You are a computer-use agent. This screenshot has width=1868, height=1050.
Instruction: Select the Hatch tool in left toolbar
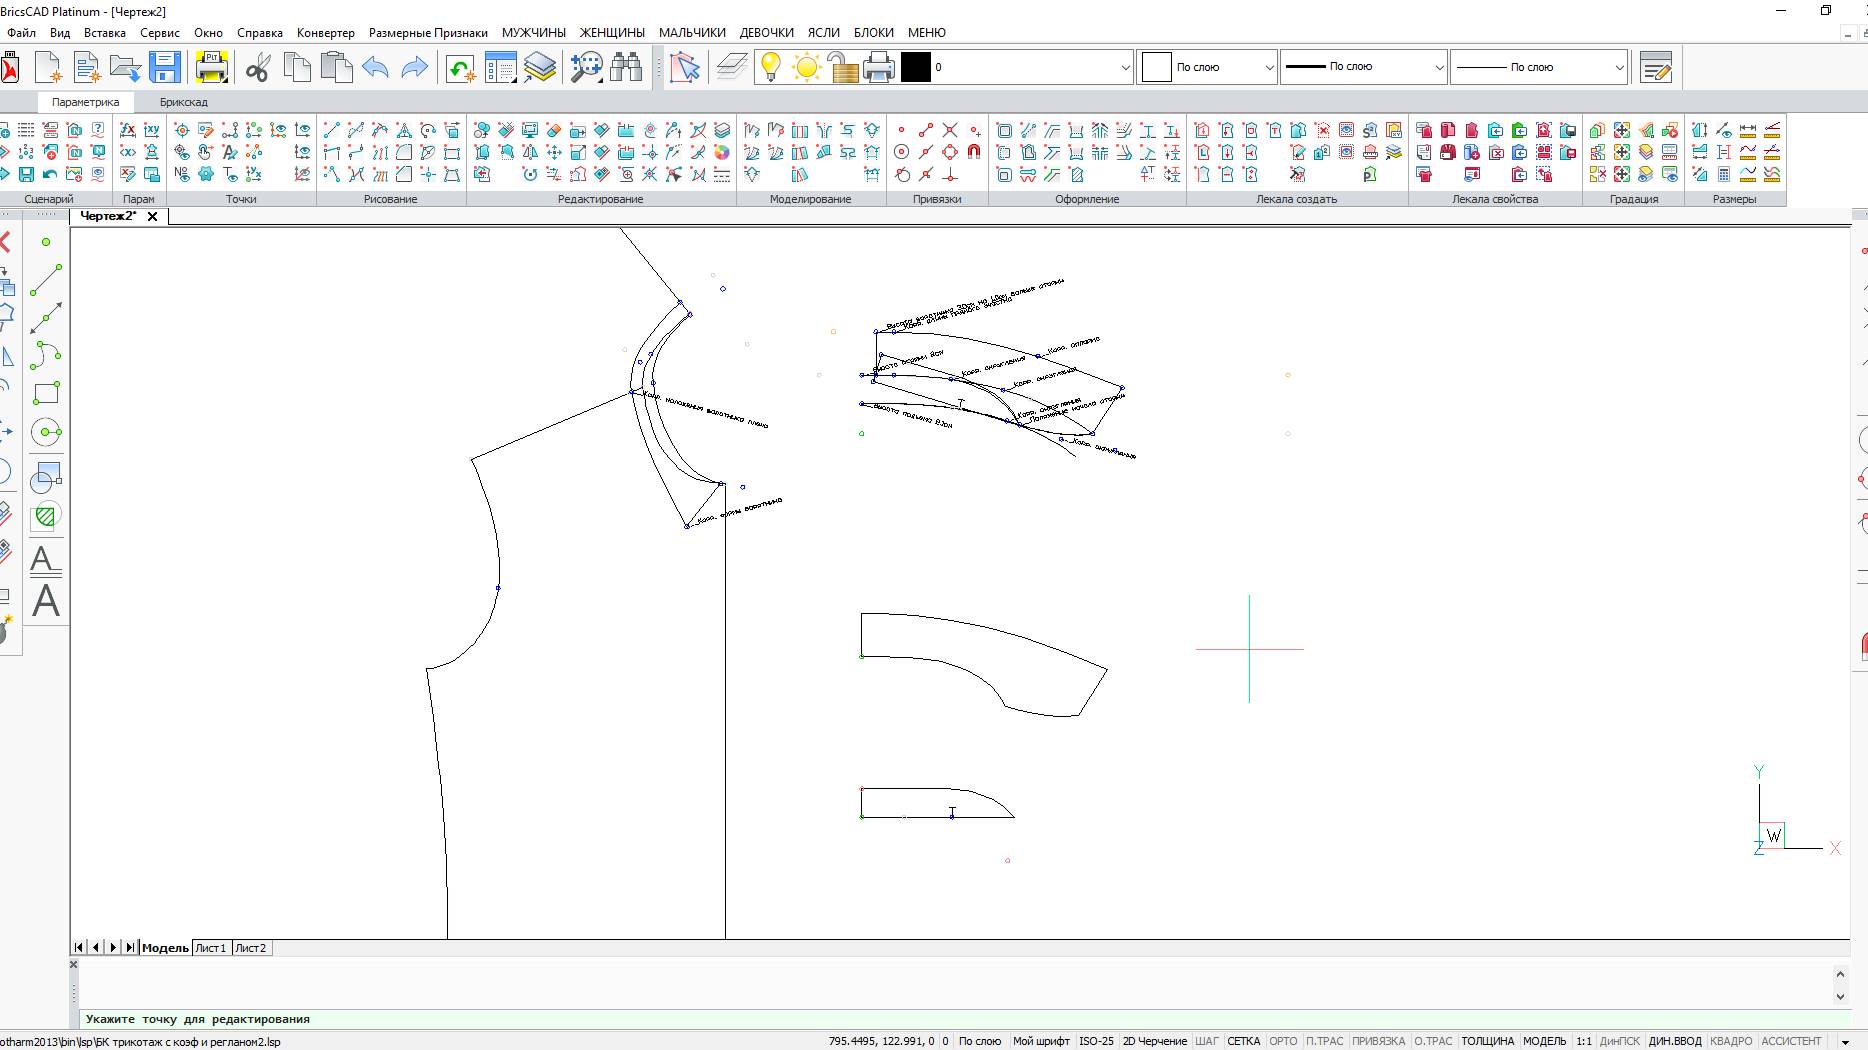[46, 516]
